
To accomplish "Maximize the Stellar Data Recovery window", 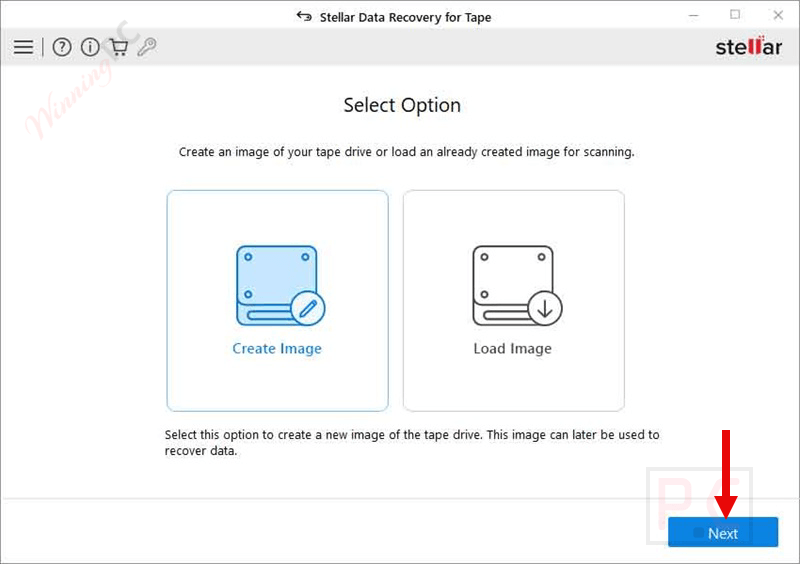I will pyautogui.click(x=735, y=15).
